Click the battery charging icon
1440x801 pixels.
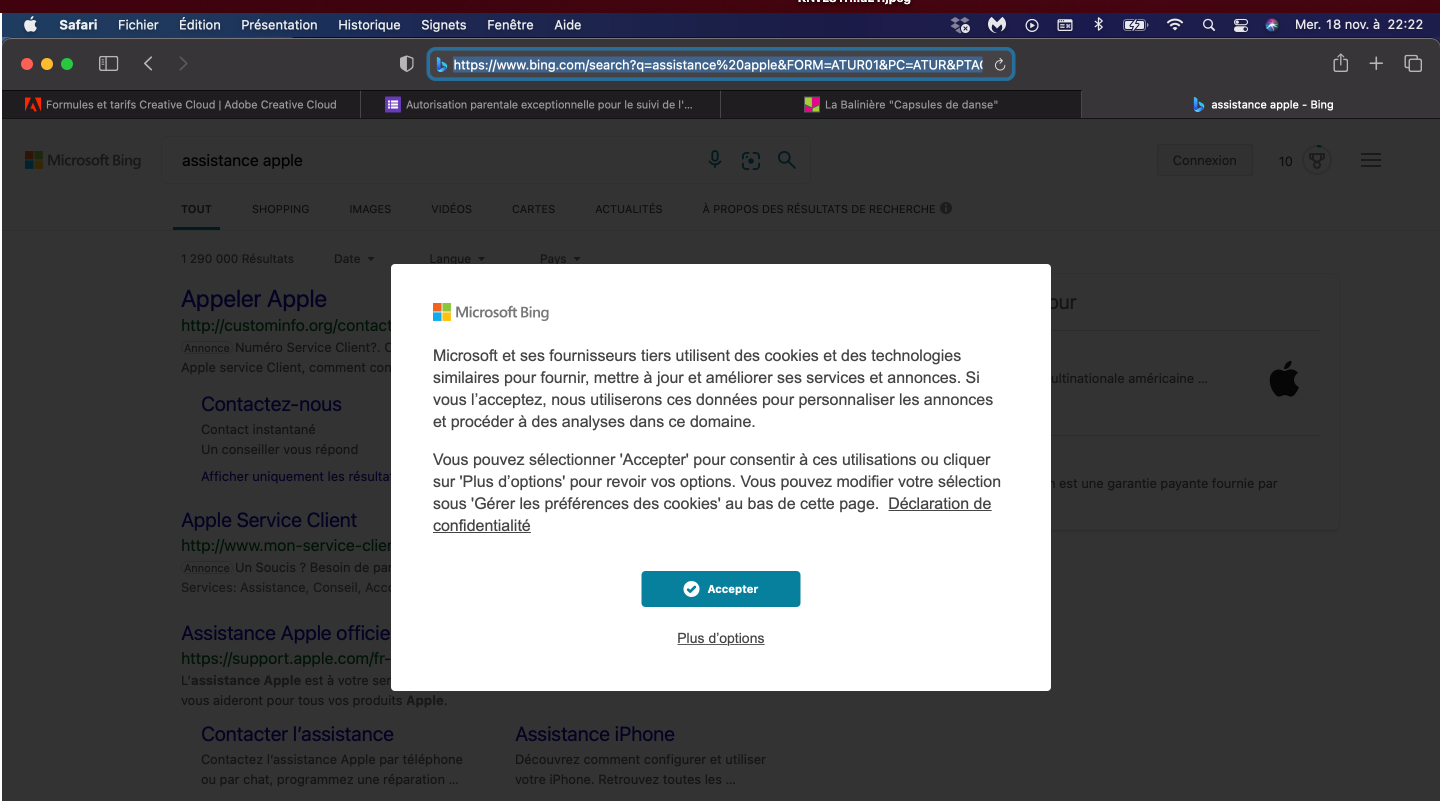pos(1135,25)
